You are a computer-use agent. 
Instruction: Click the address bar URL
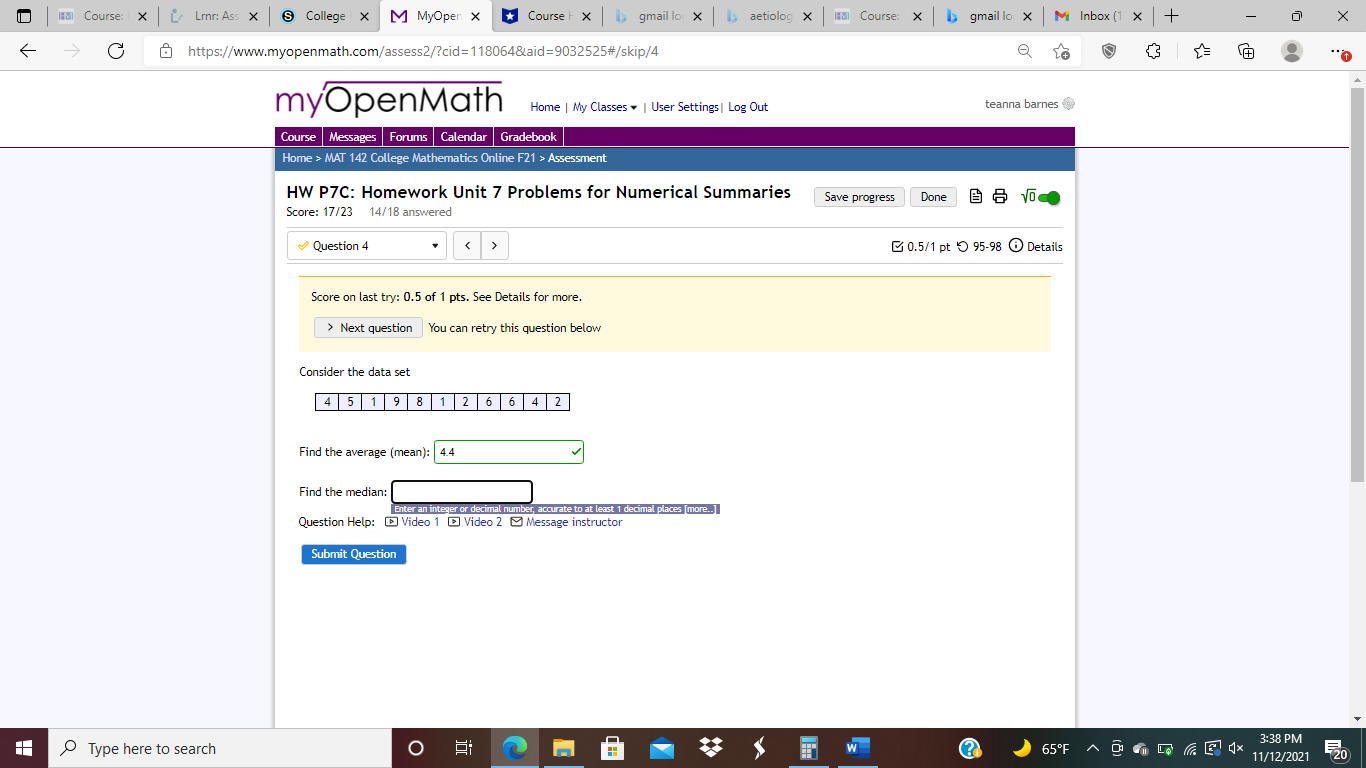click(x=423, y=51)
